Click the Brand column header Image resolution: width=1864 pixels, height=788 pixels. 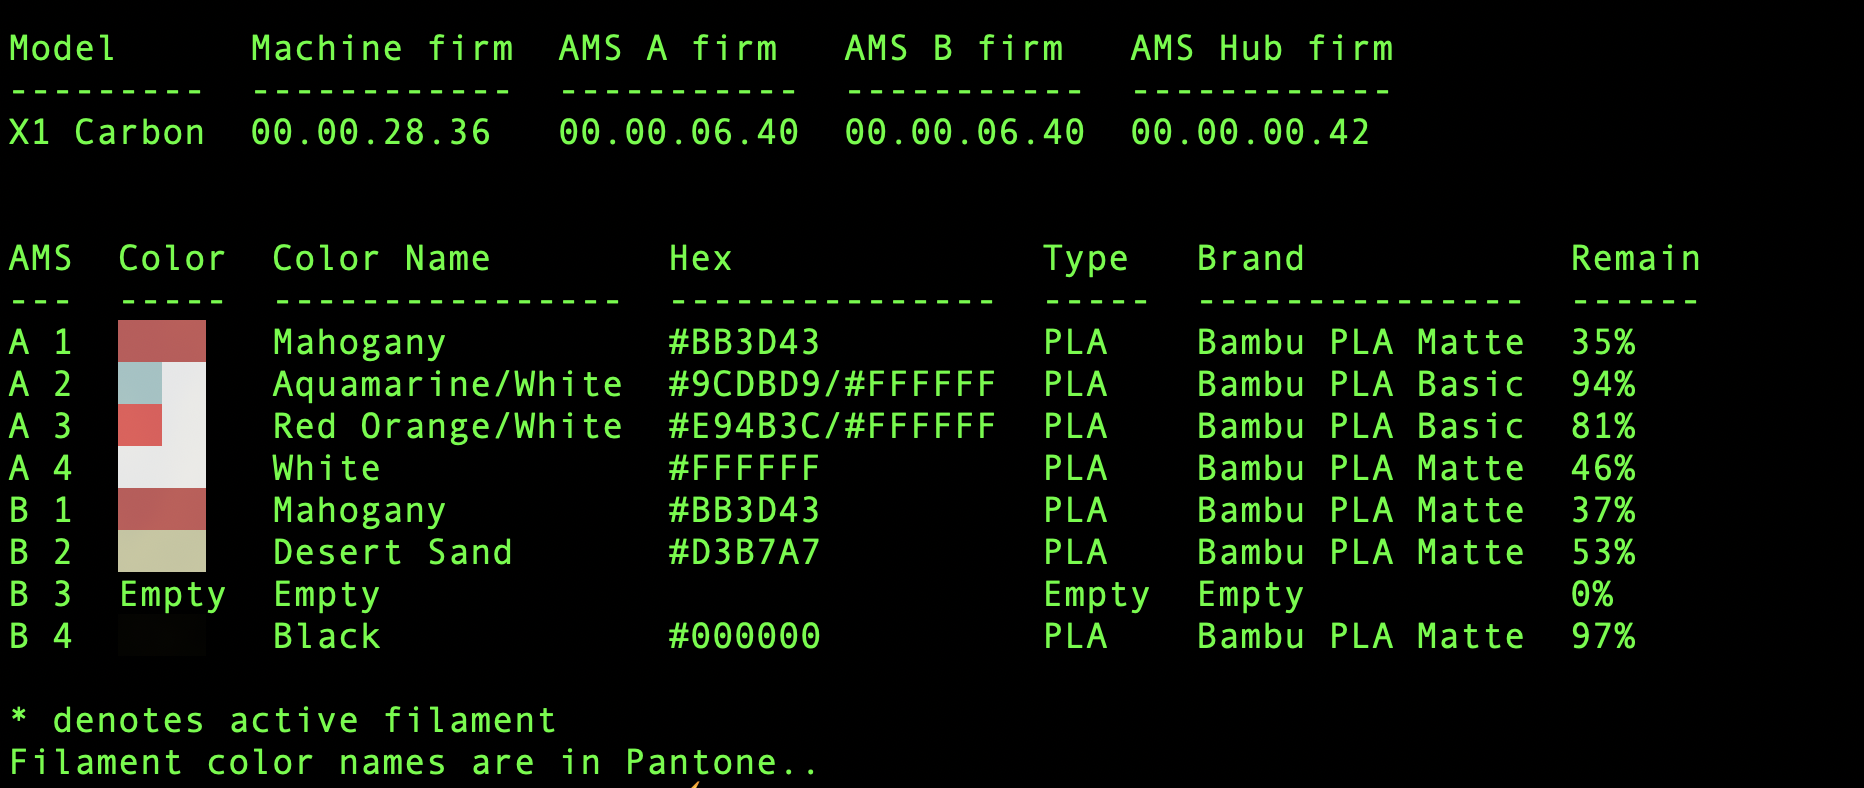click(x=1250, y=259)
